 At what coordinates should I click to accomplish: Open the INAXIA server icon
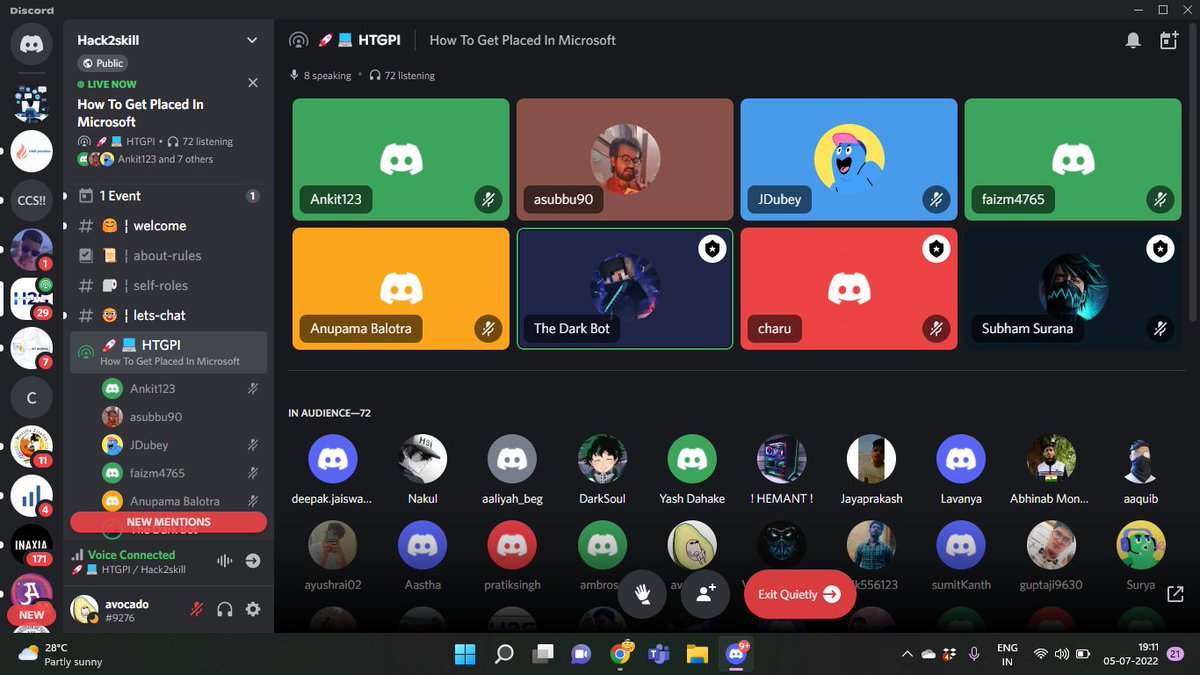(x=31, y=545)
